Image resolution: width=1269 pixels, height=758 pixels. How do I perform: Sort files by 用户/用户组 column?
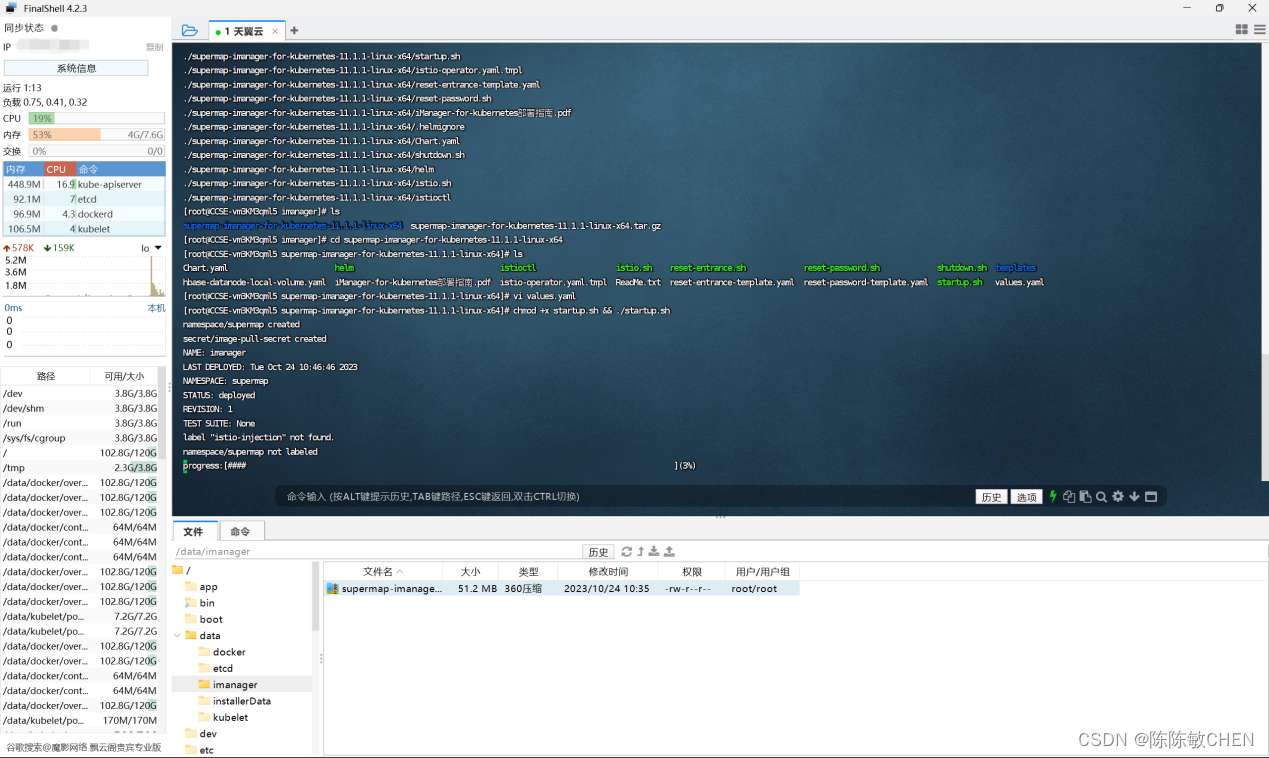point(762,572)
